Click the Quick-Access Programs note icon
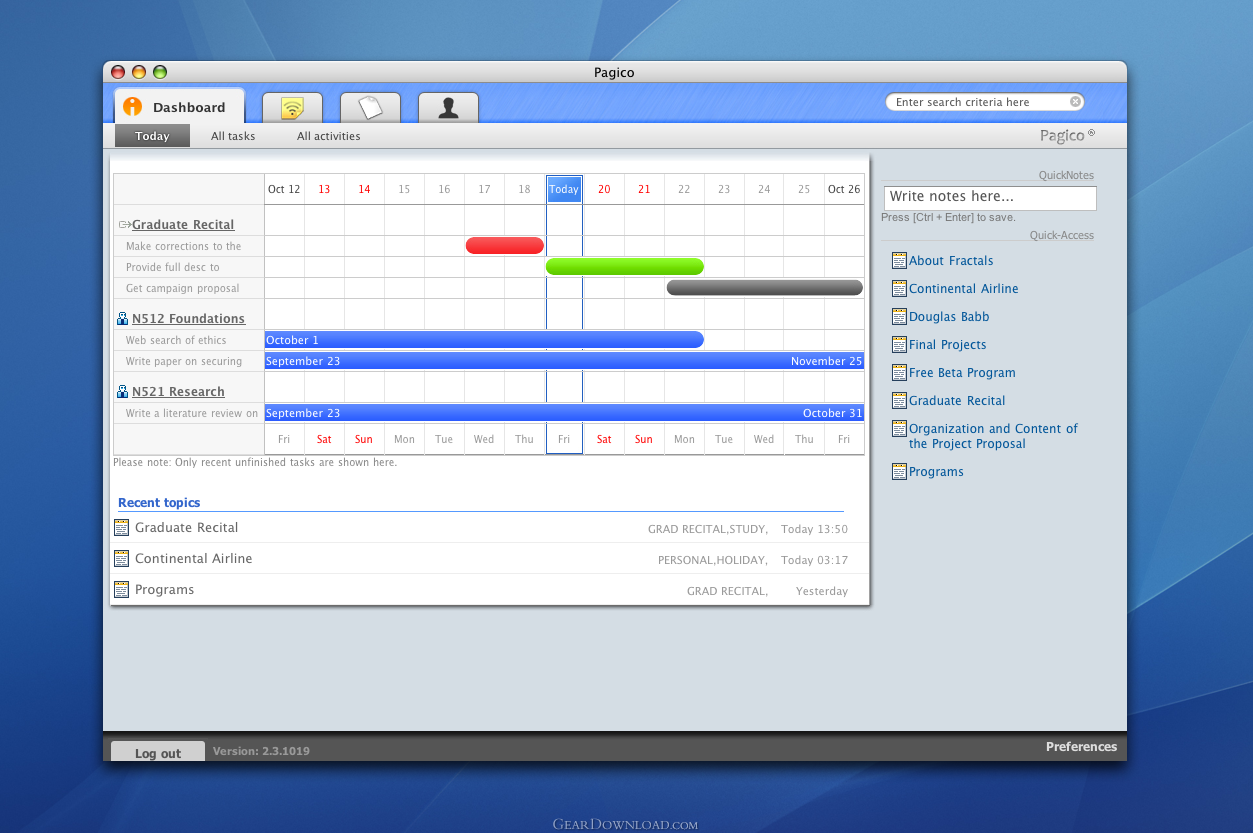 click(x=899, y=471)
